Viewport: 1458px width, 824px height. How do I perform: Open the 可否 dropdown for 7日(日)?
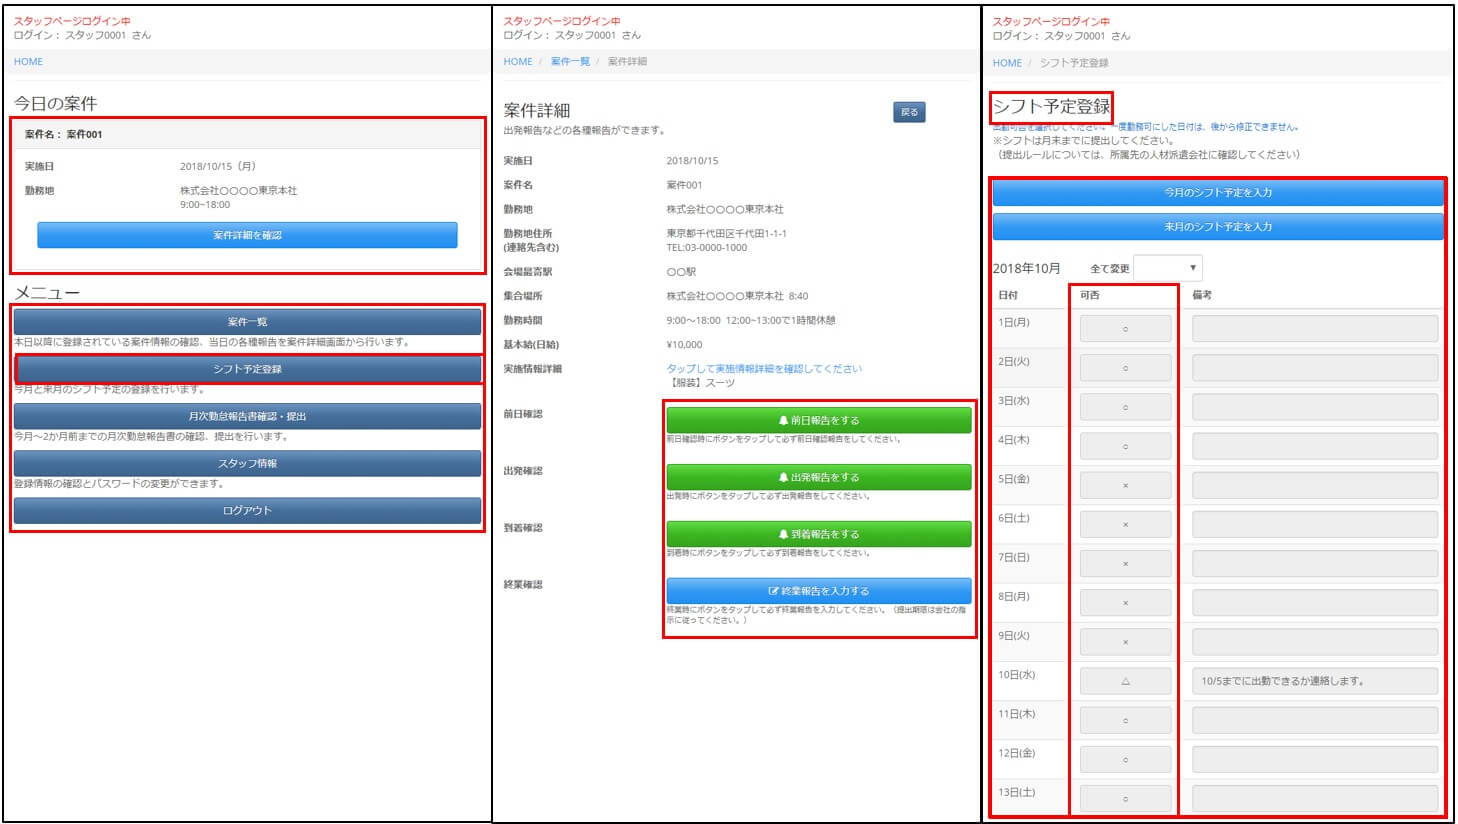(1125, 563)
